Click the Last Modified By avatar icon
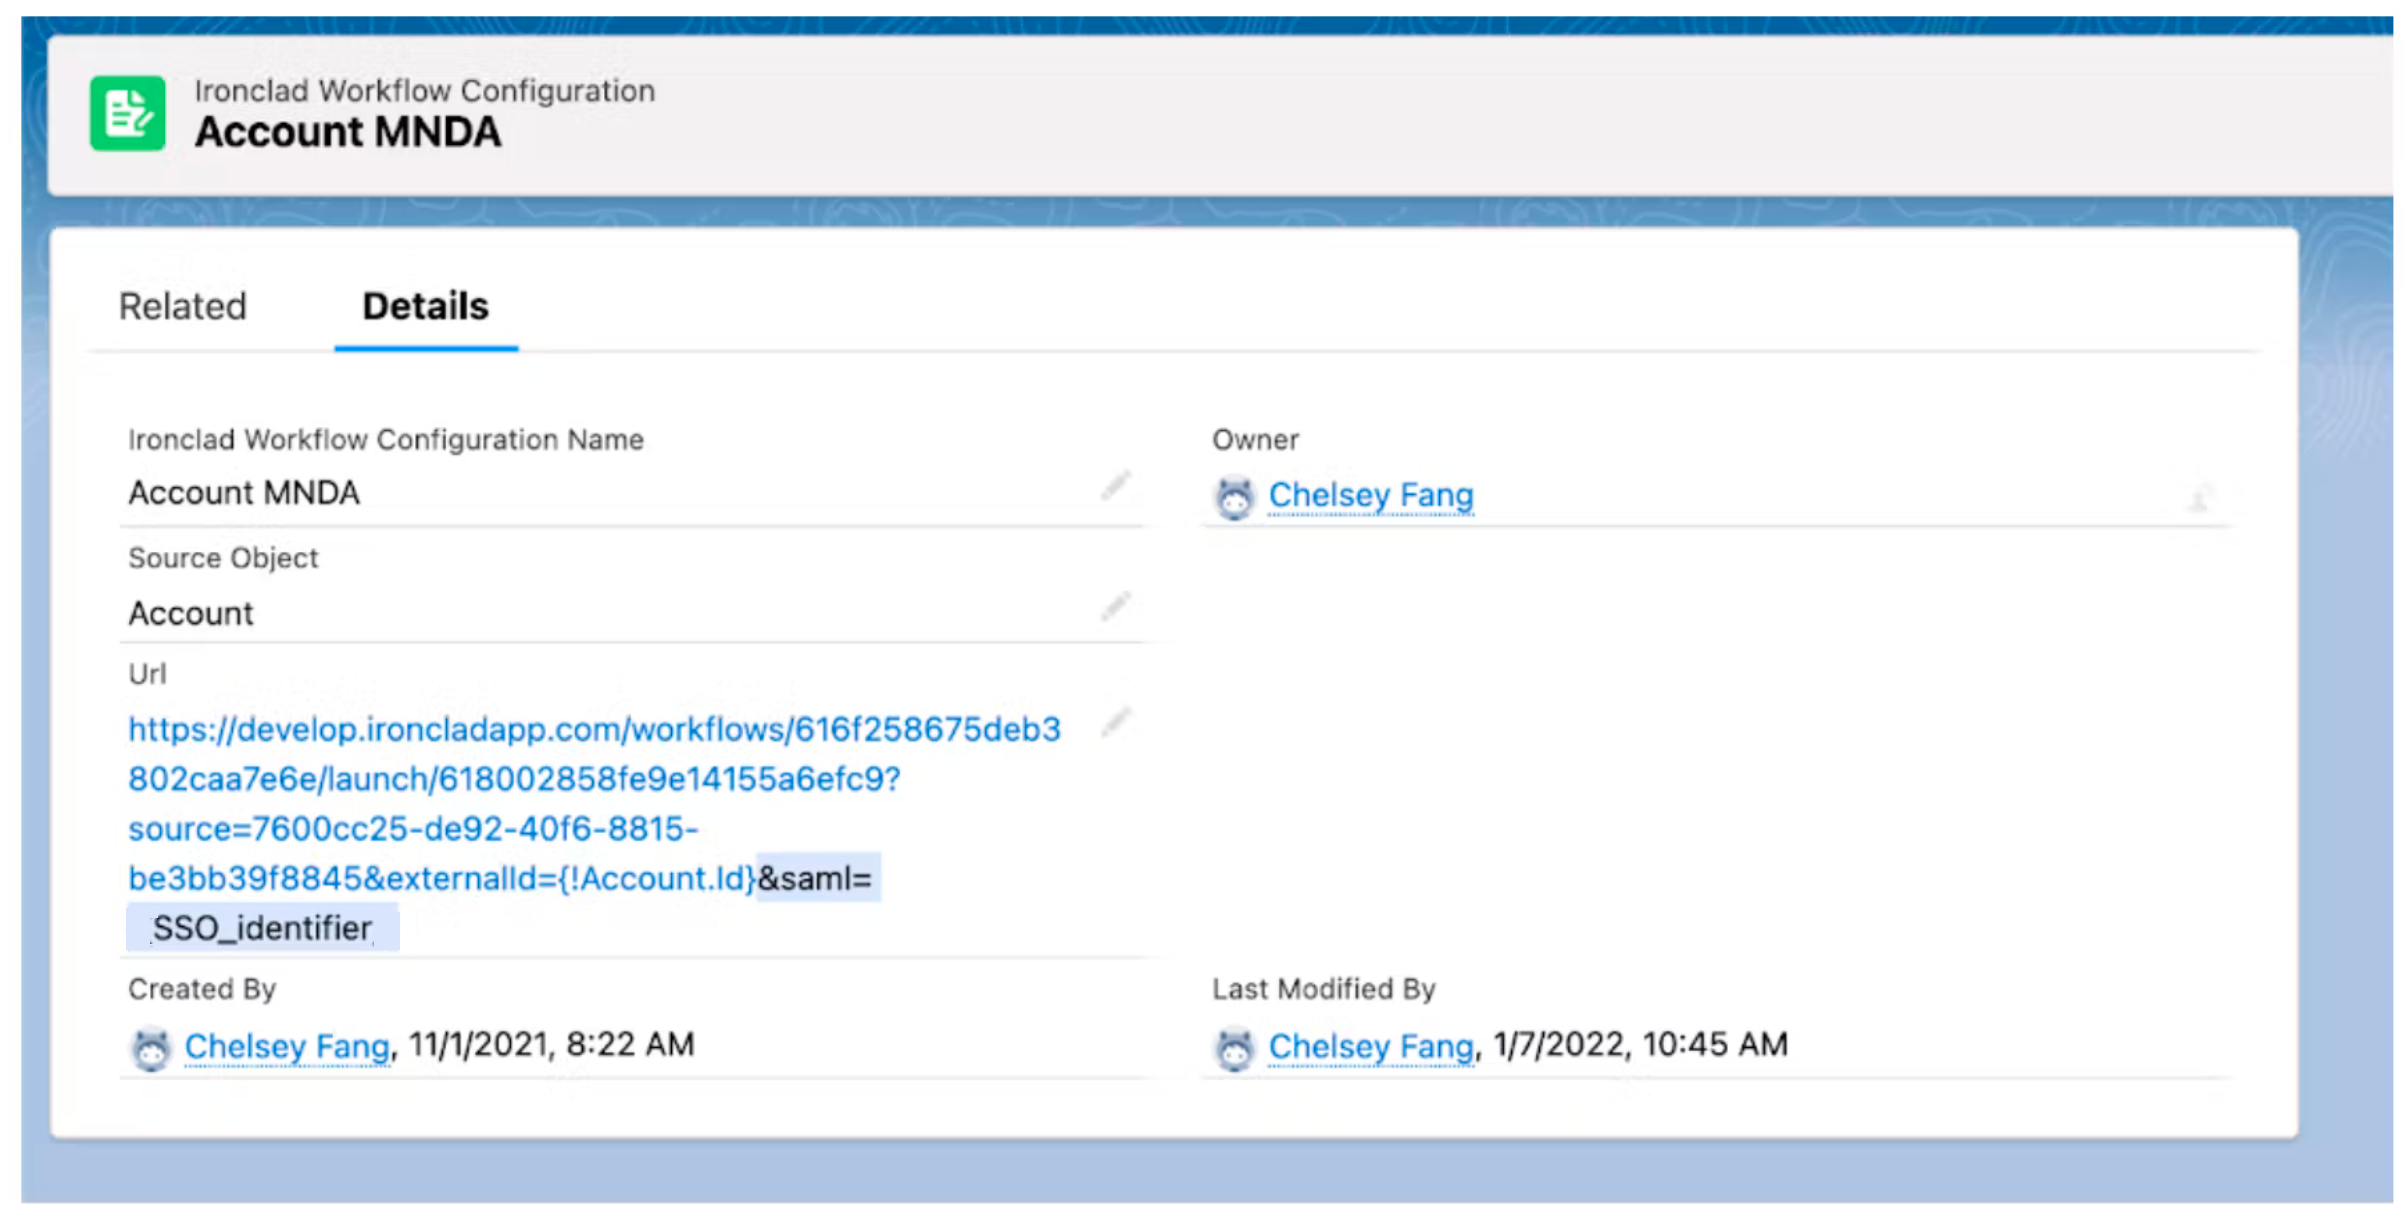The image size is (2404, 1218). pos(1234,1048)
